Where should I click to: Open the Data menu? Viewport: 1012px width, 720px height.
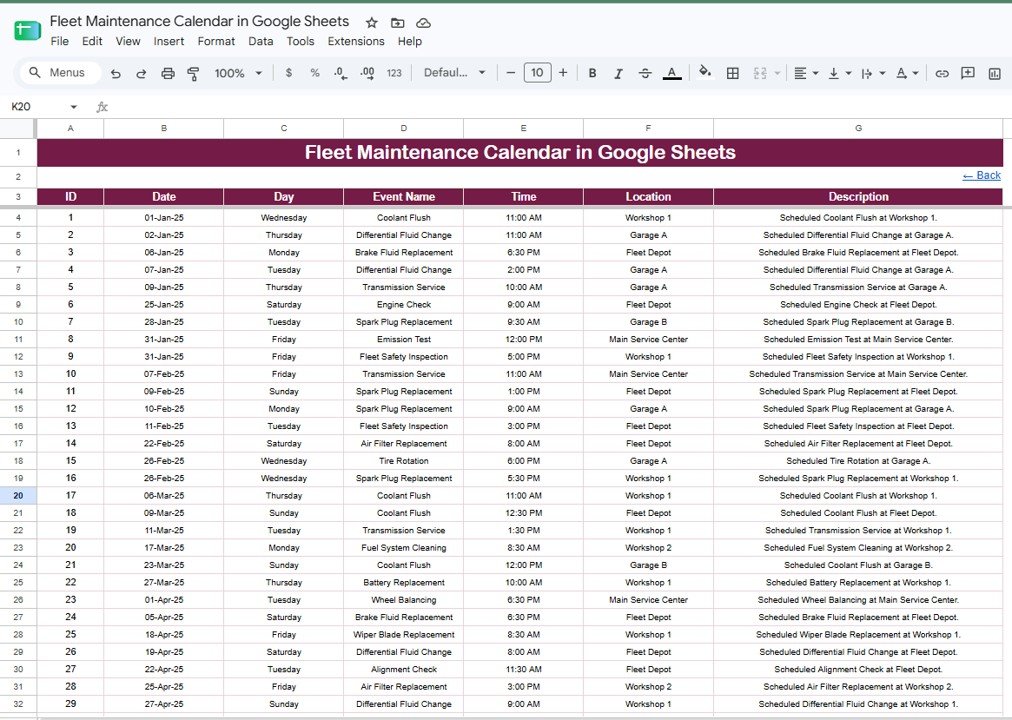(x=261, y=41)
